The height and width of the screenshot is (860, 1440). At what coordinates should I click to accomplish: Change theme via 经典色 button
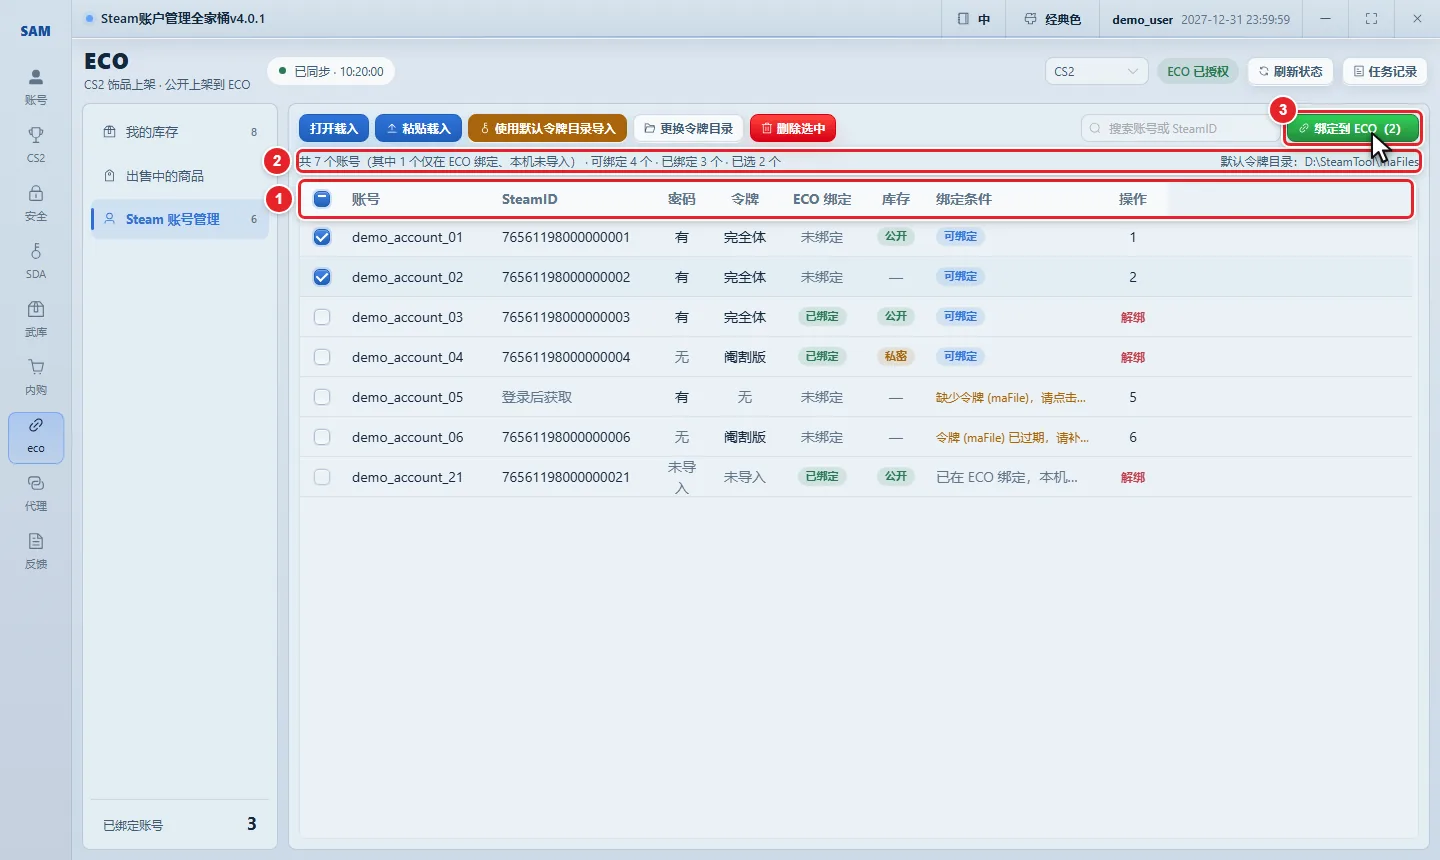tap(1052, 19)
